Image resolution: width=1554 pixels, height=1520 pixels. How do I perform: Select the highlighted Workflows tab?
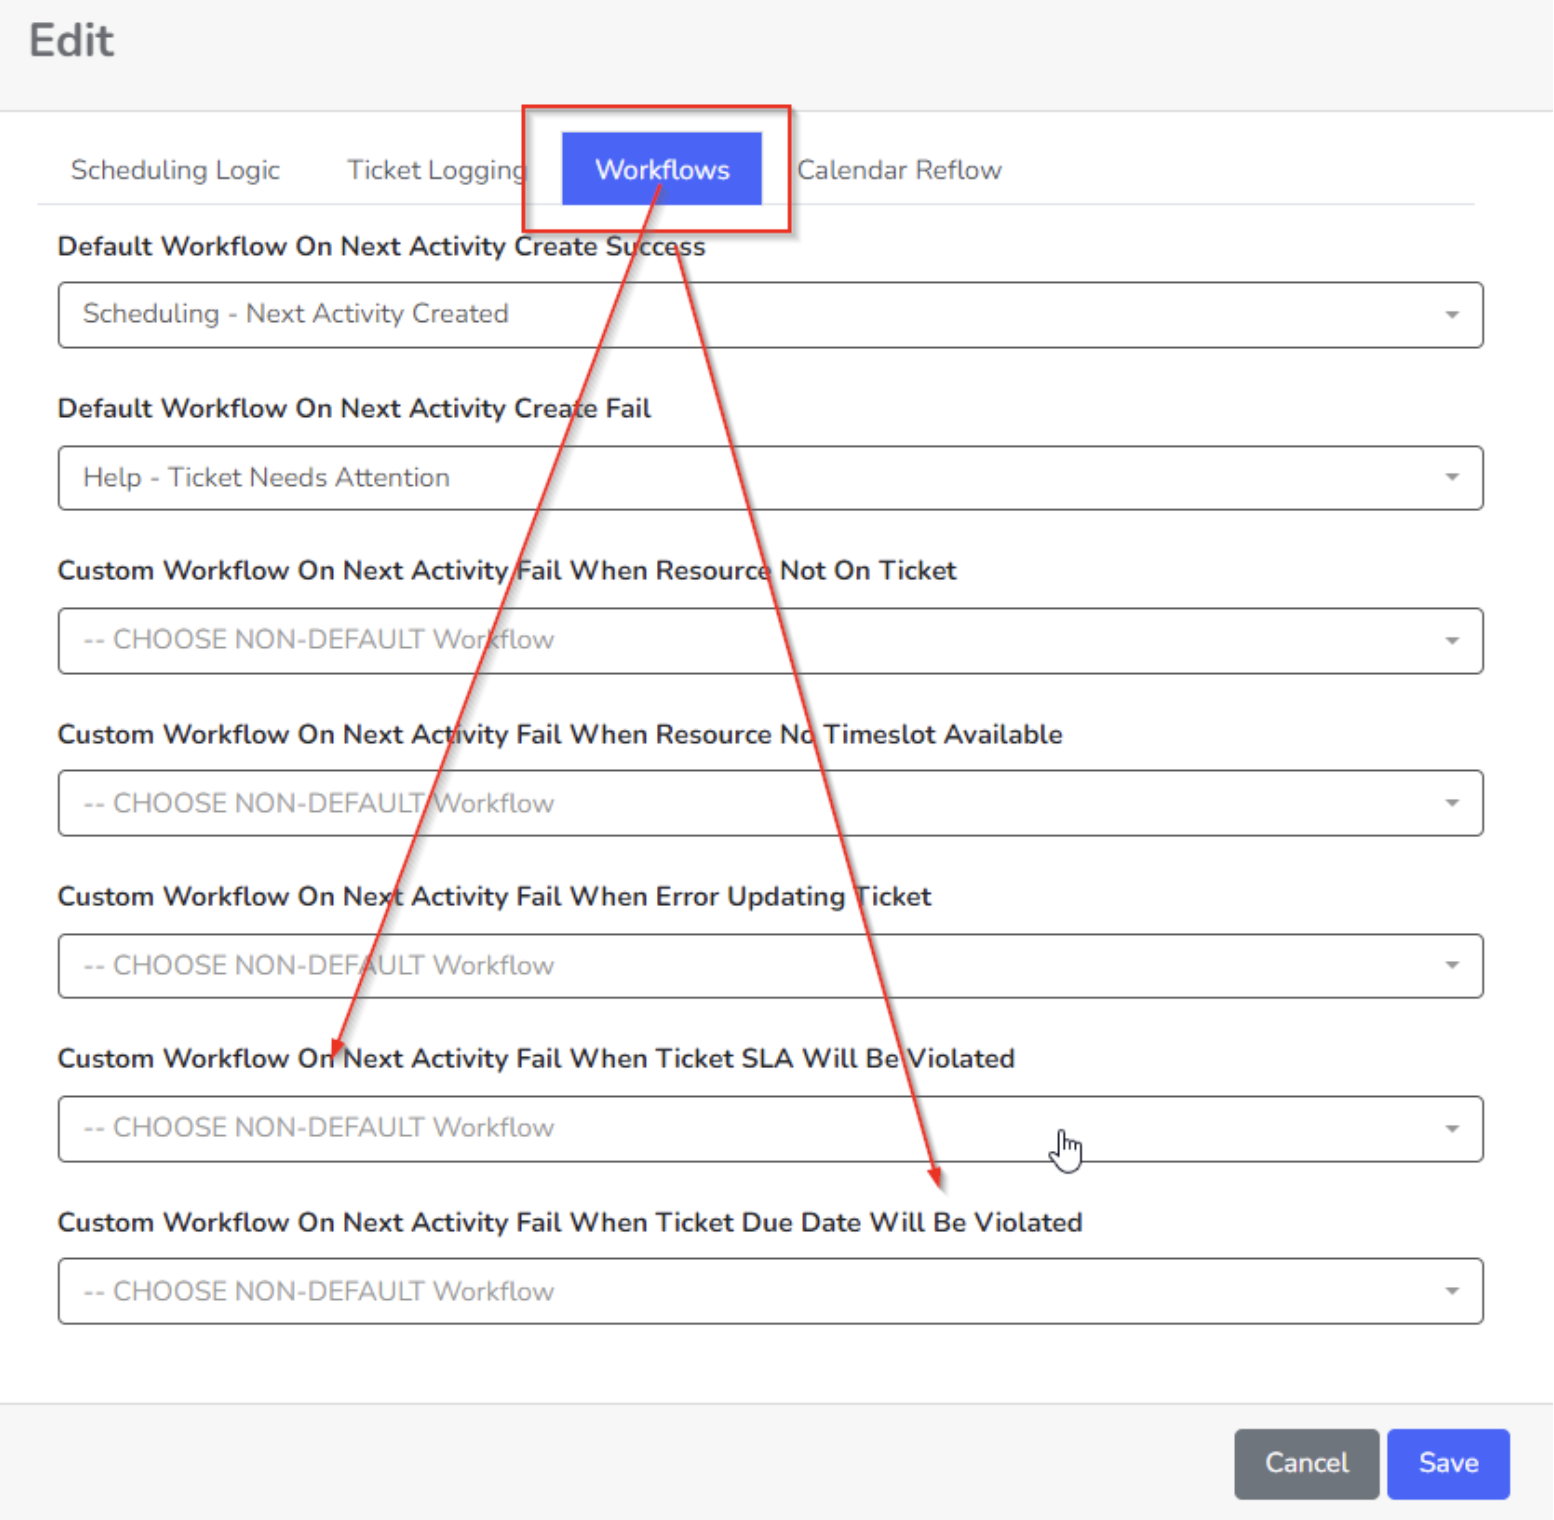tap(662, 169)
